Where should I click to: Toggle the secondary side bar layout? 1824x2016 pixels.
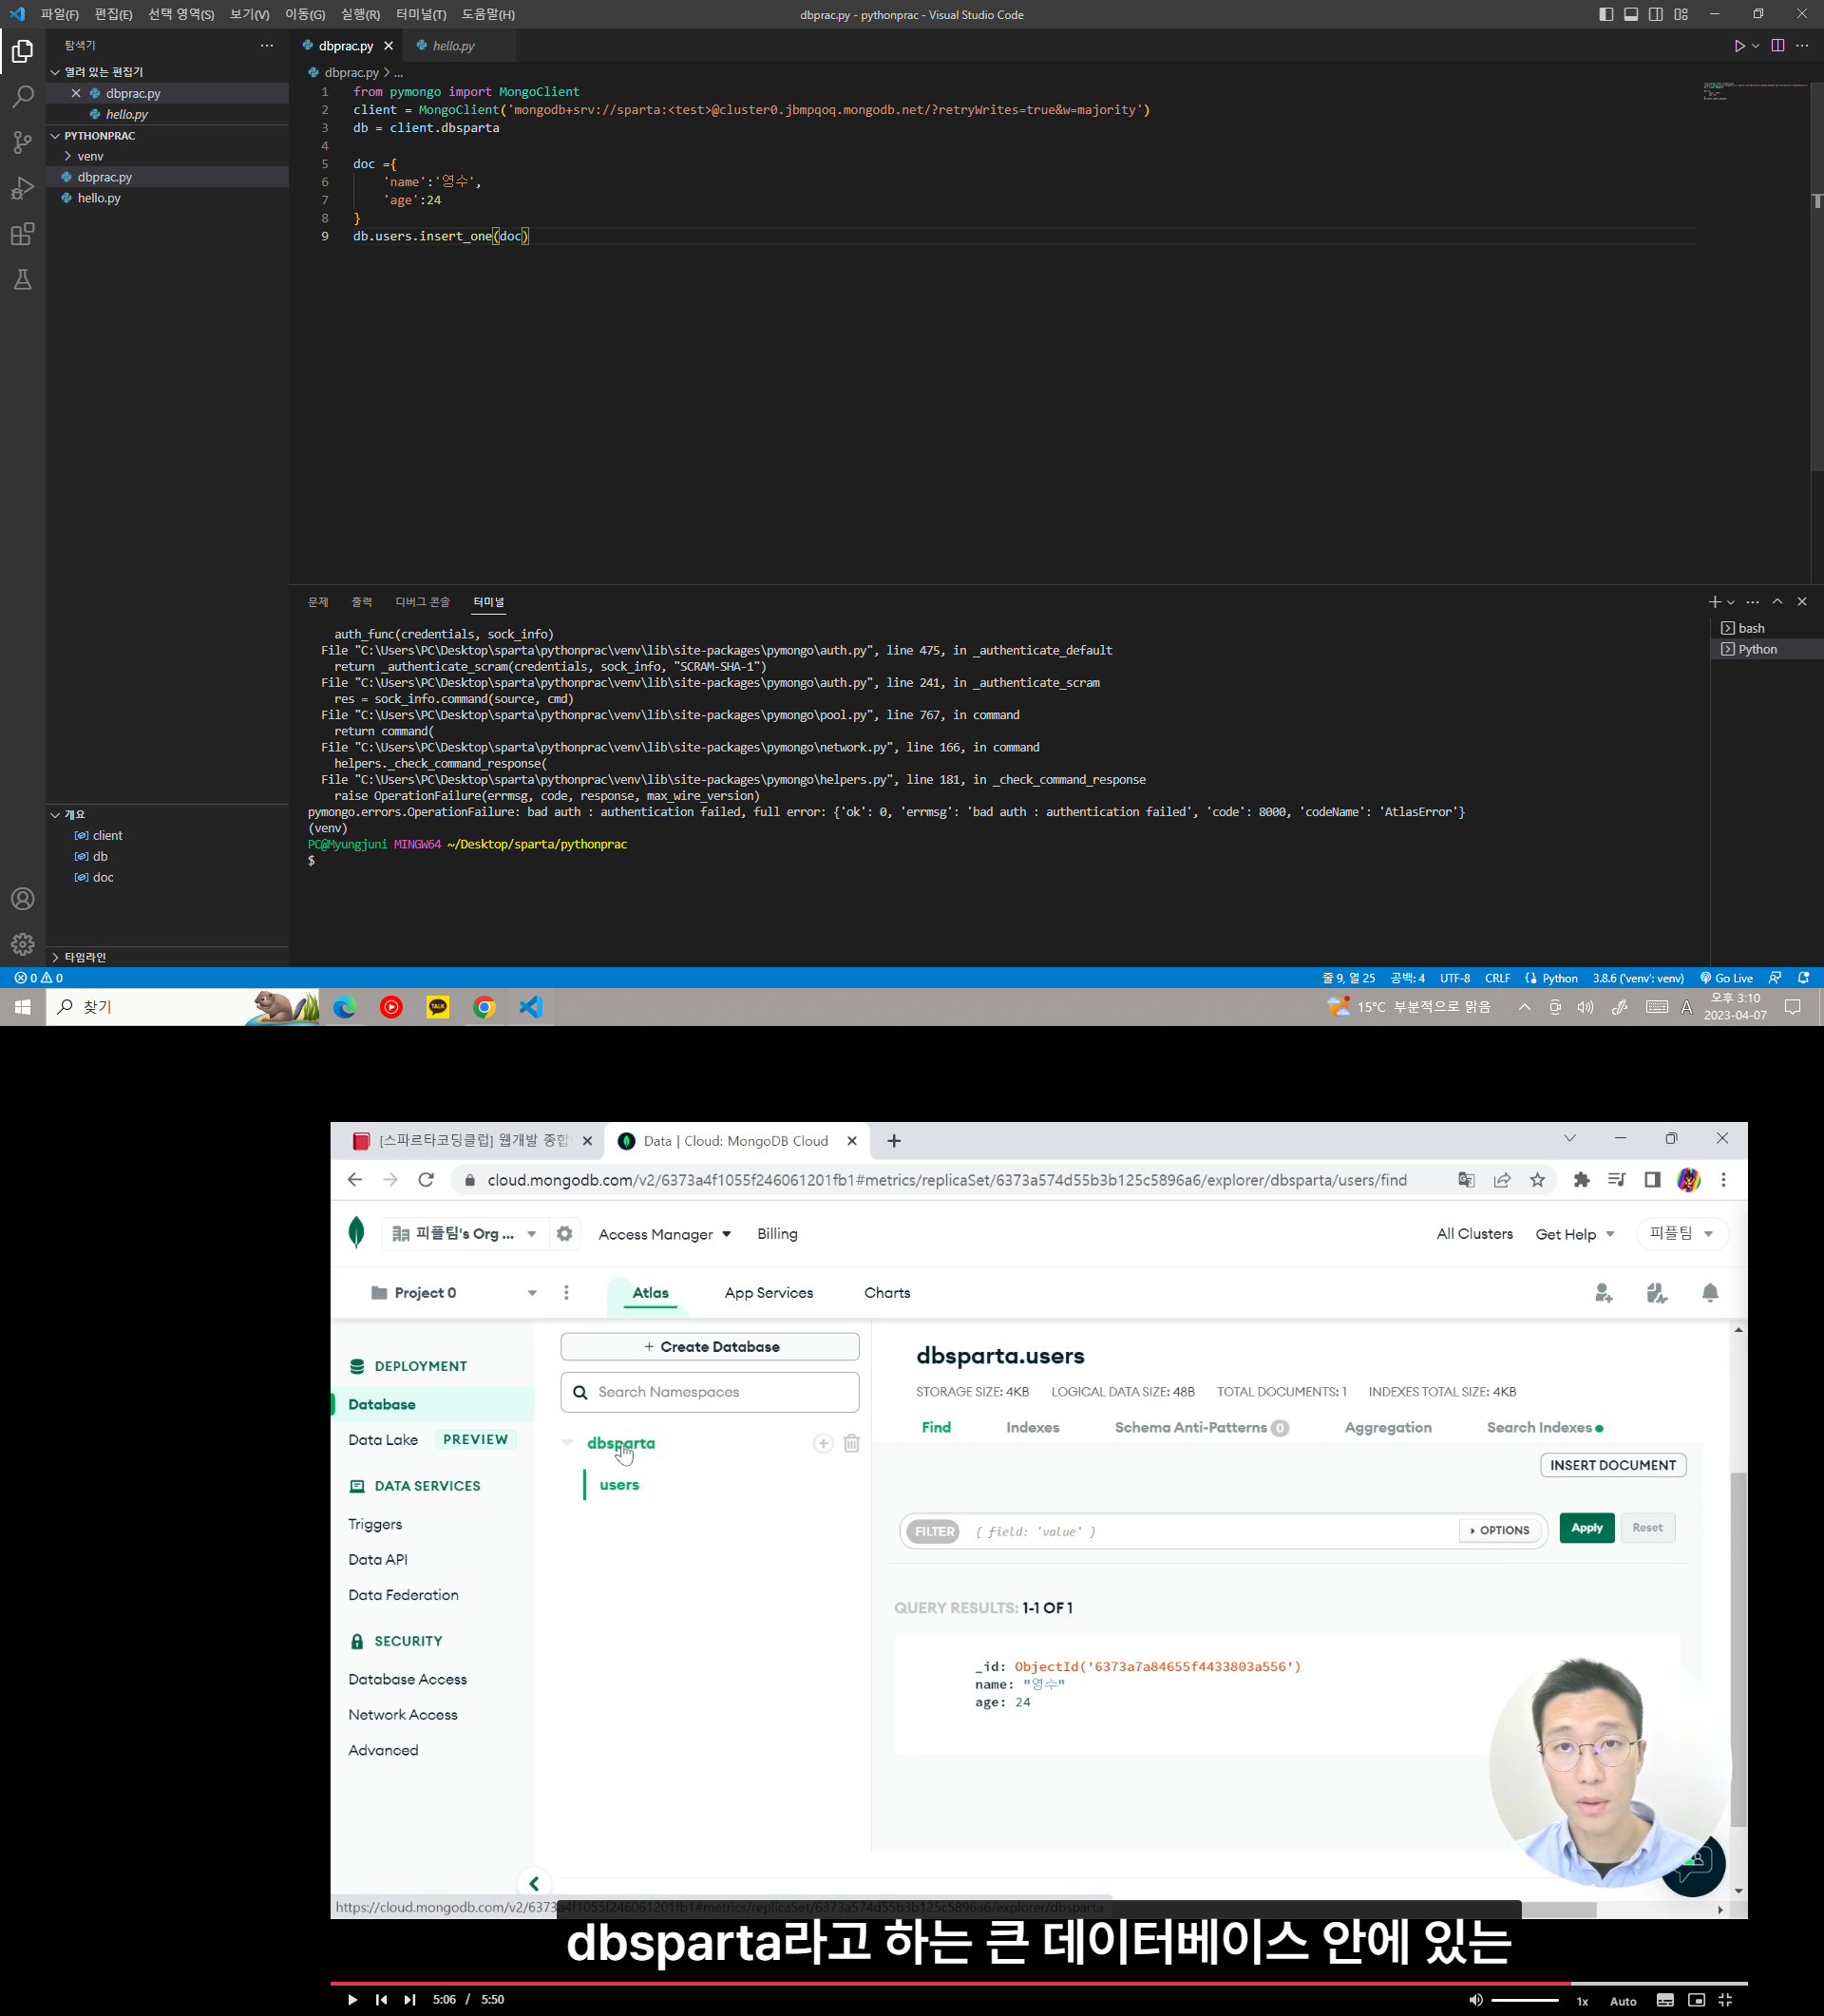(1656, 14)
